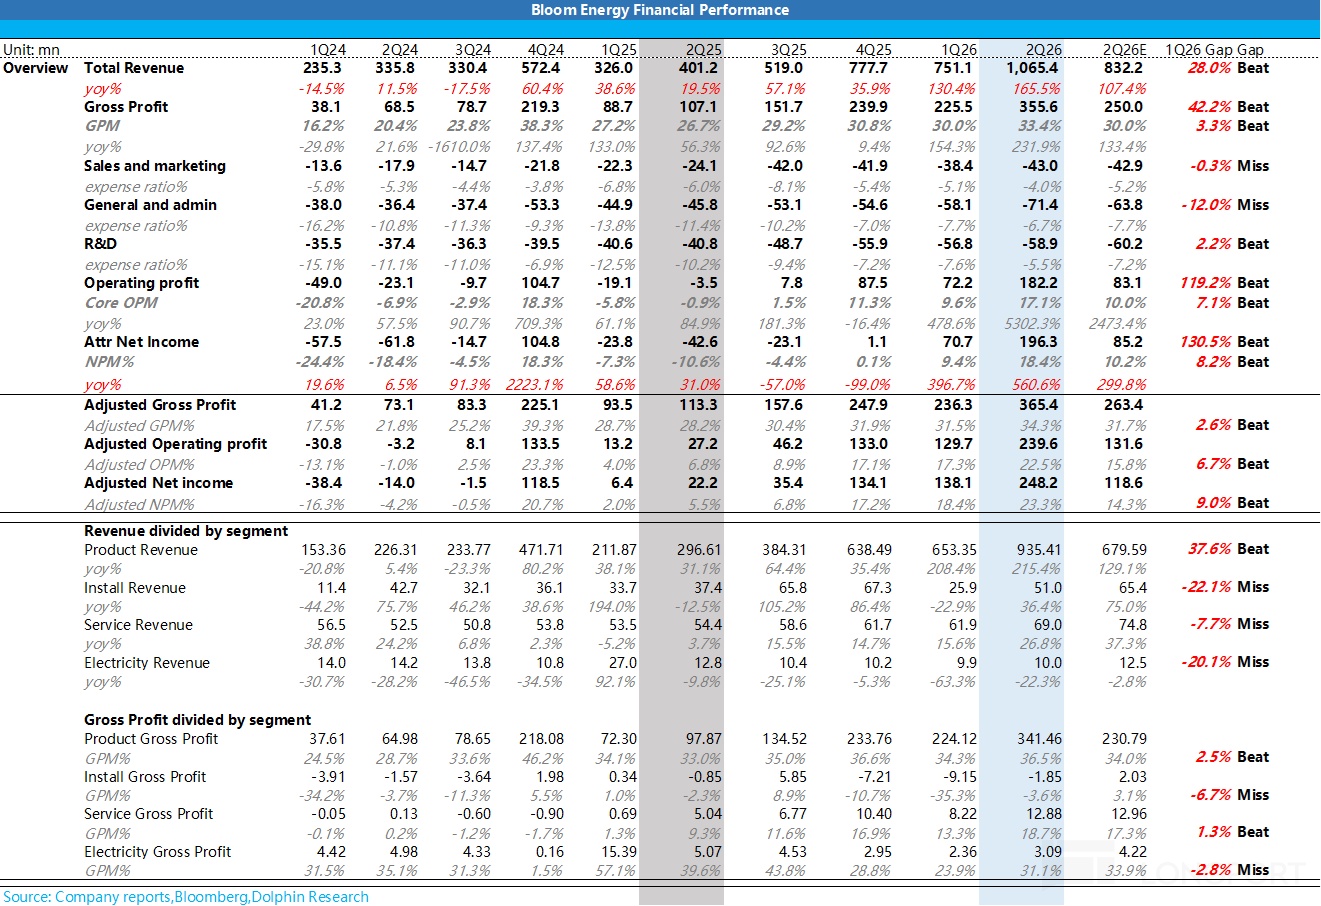Click the 'Bloom Energy Financial Performance' title
Image resolution: width=1321 pixels, height=906 pixels.
(660, 10)
